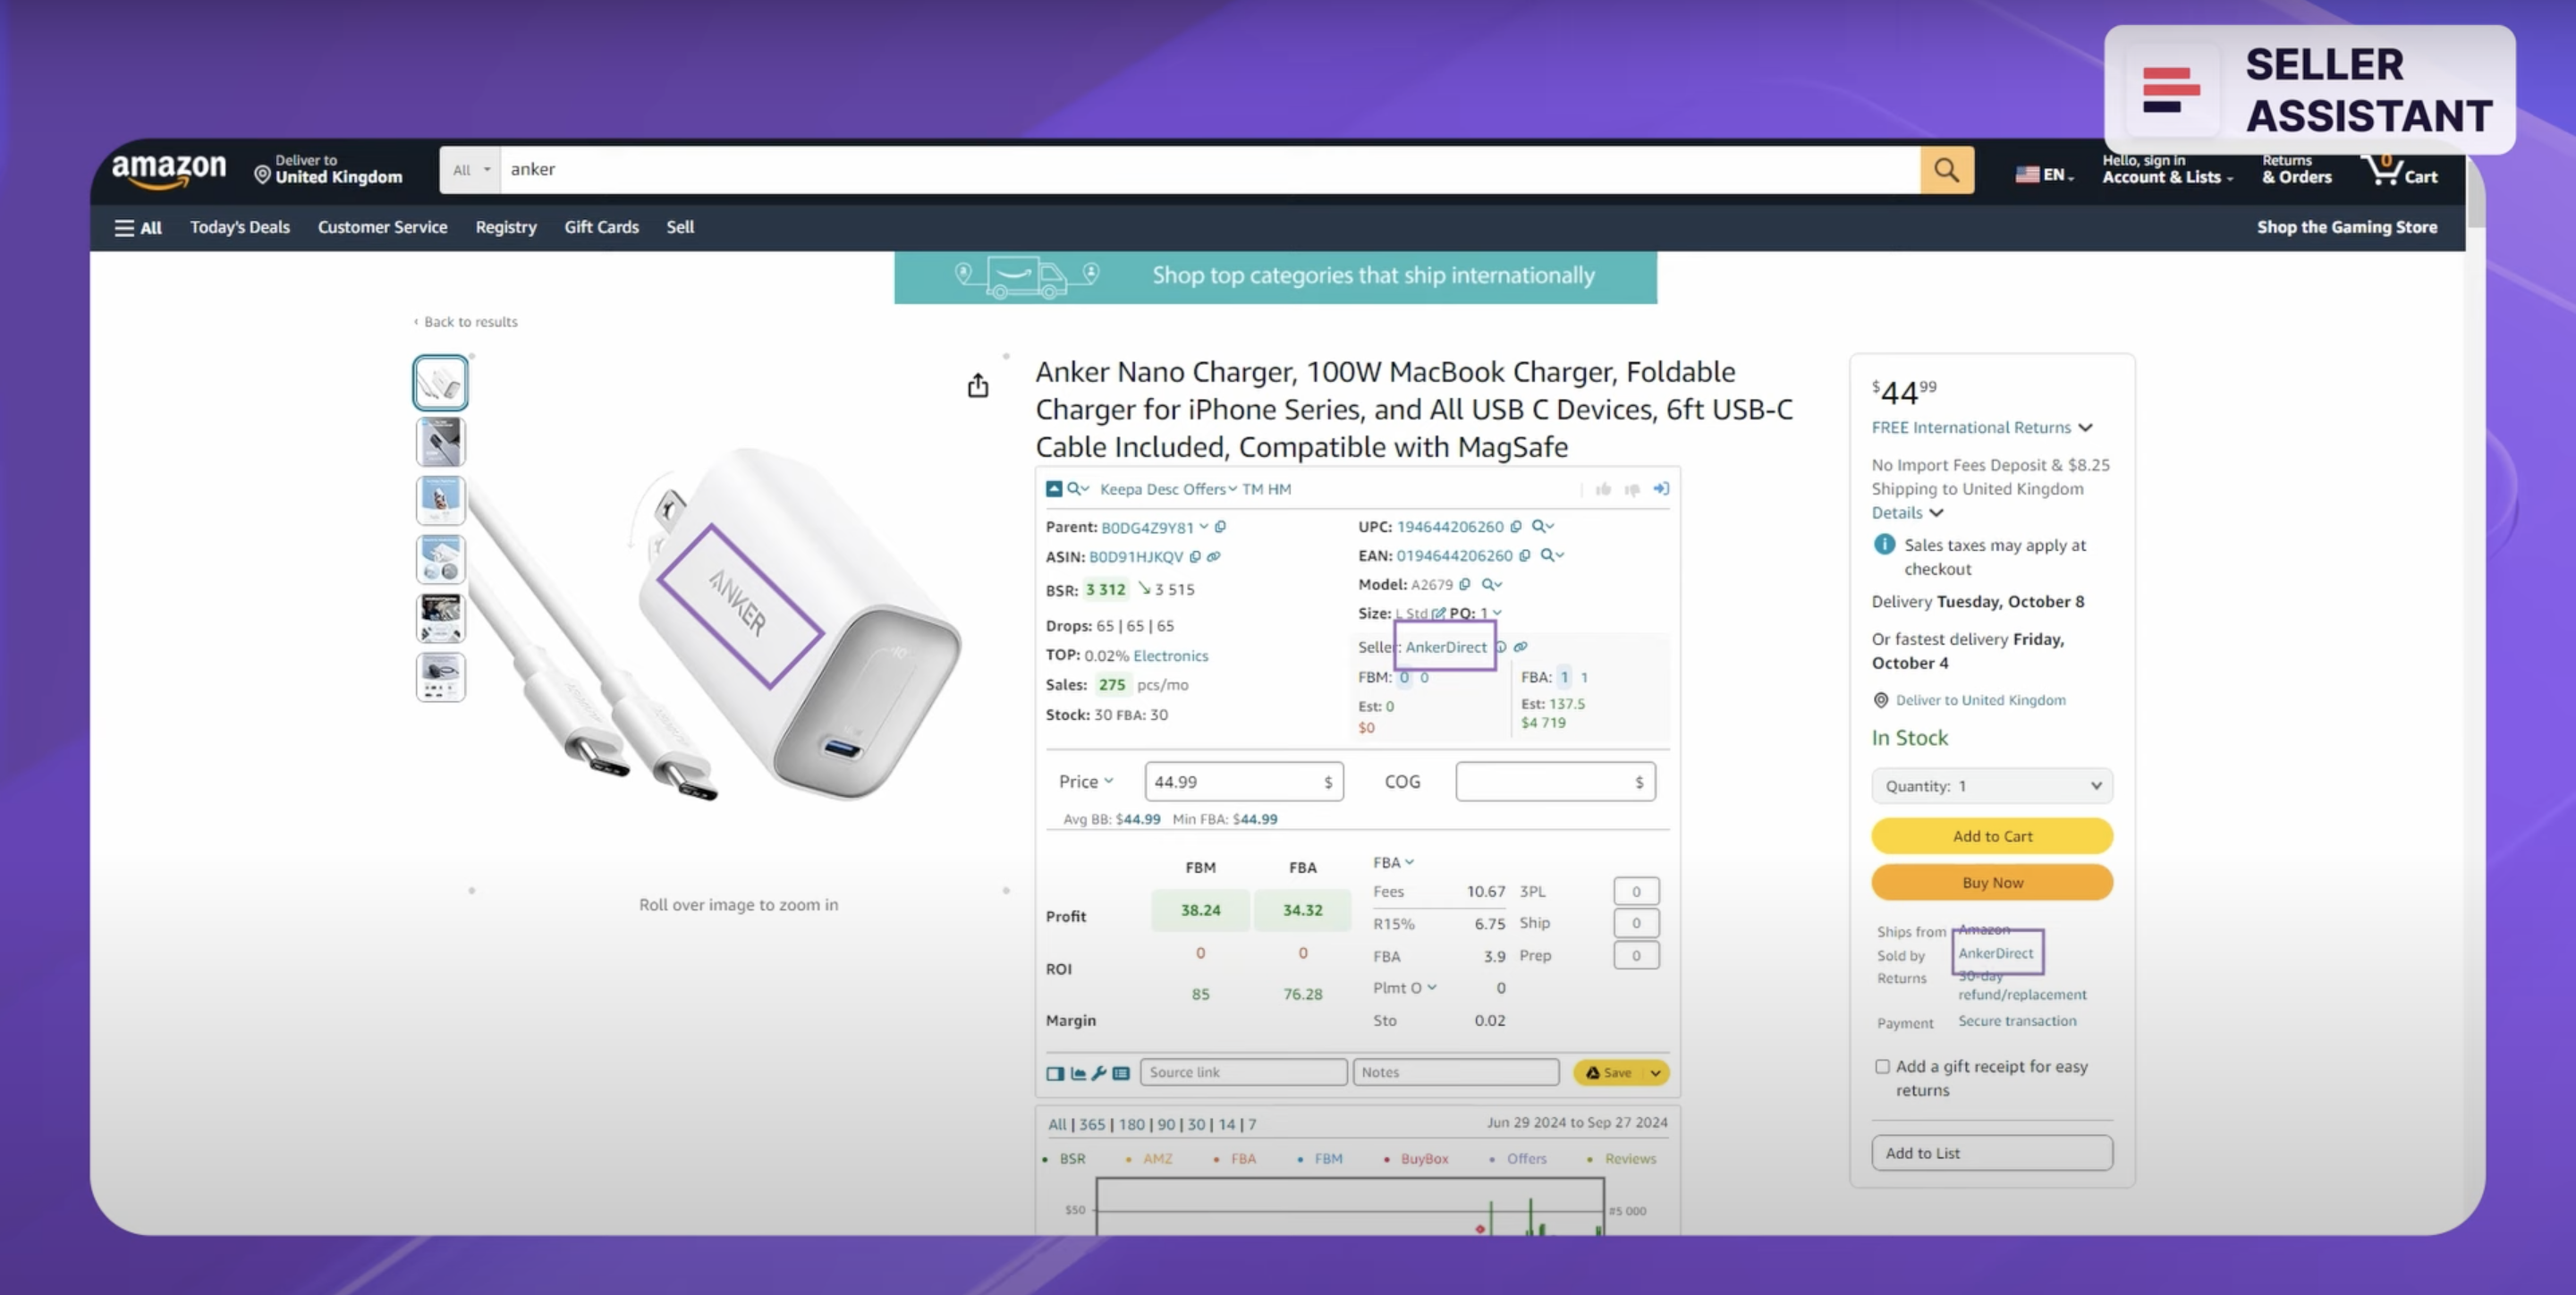Click the thumbs-down icon in Seller Assistant panel
The width and height of the screenshot is (2576, 1295).
(1632, 489)
